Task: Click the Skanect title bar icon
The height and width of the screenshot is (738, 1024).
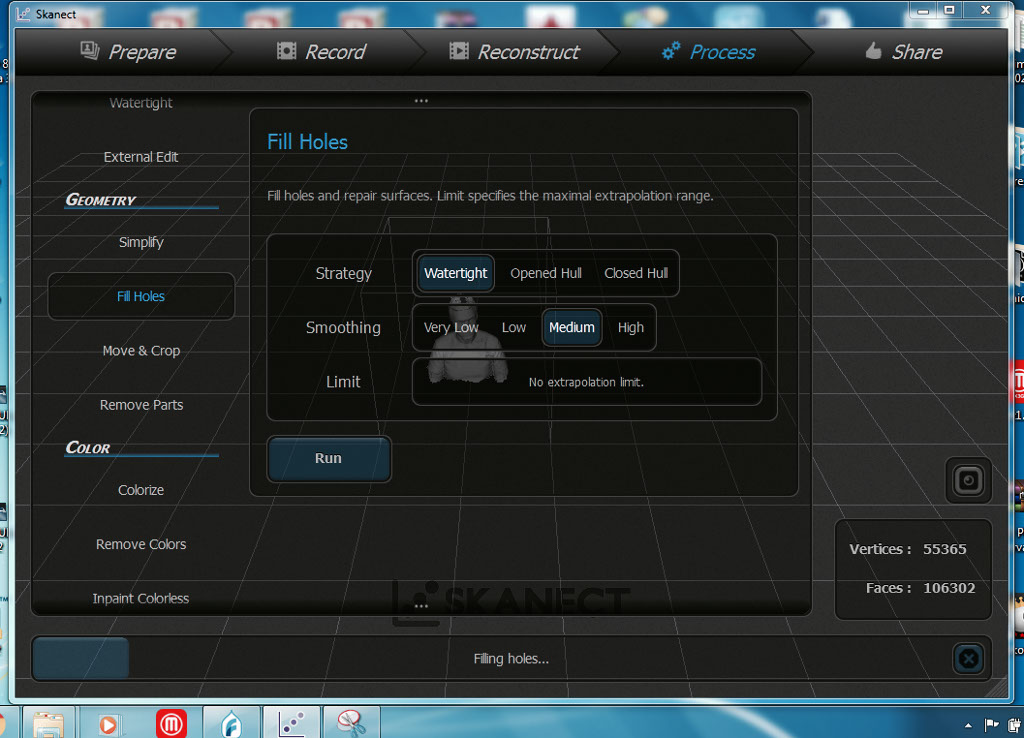Action: (x=24, y=14)
